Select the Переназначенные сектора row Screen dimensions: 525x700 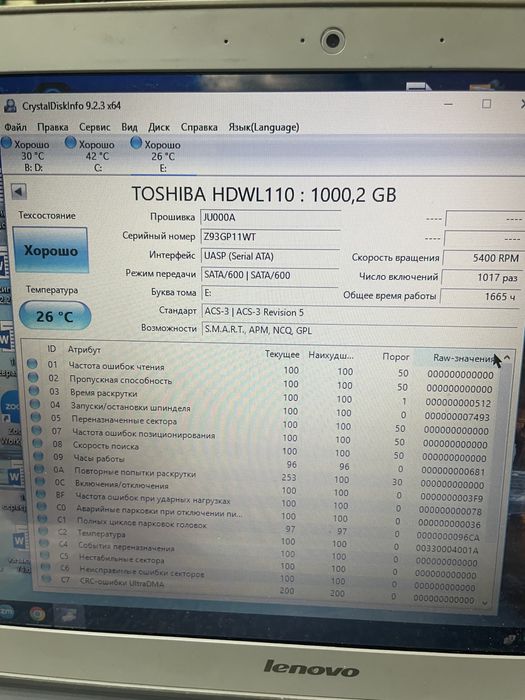tap(261, 424)
